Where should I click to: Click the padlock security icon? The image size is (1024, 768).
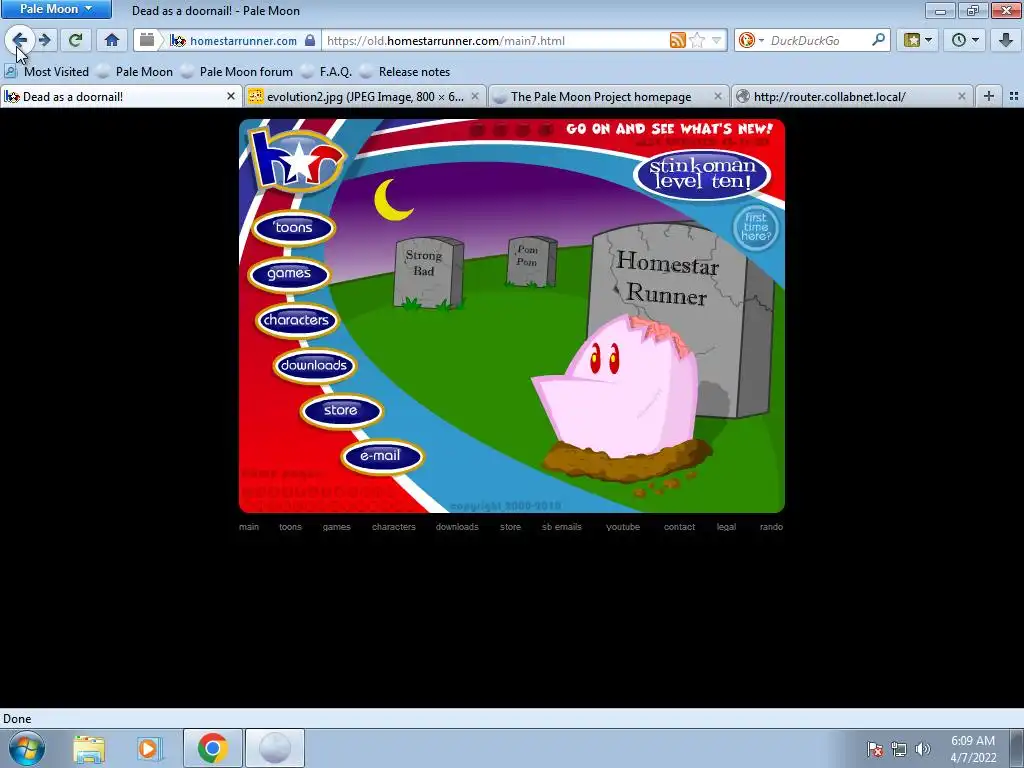[311, 40]
